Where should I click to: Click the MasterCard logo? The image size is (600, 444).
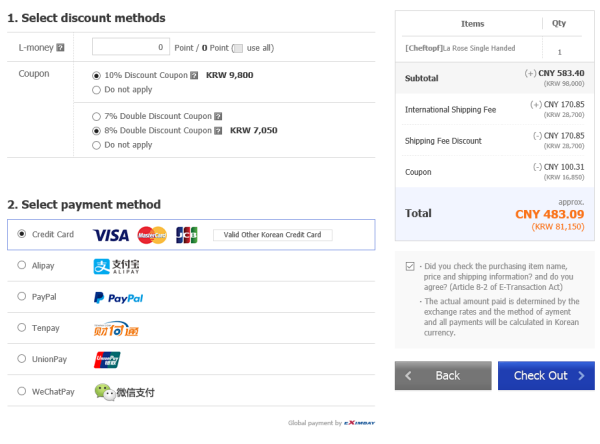pos(152,235)
